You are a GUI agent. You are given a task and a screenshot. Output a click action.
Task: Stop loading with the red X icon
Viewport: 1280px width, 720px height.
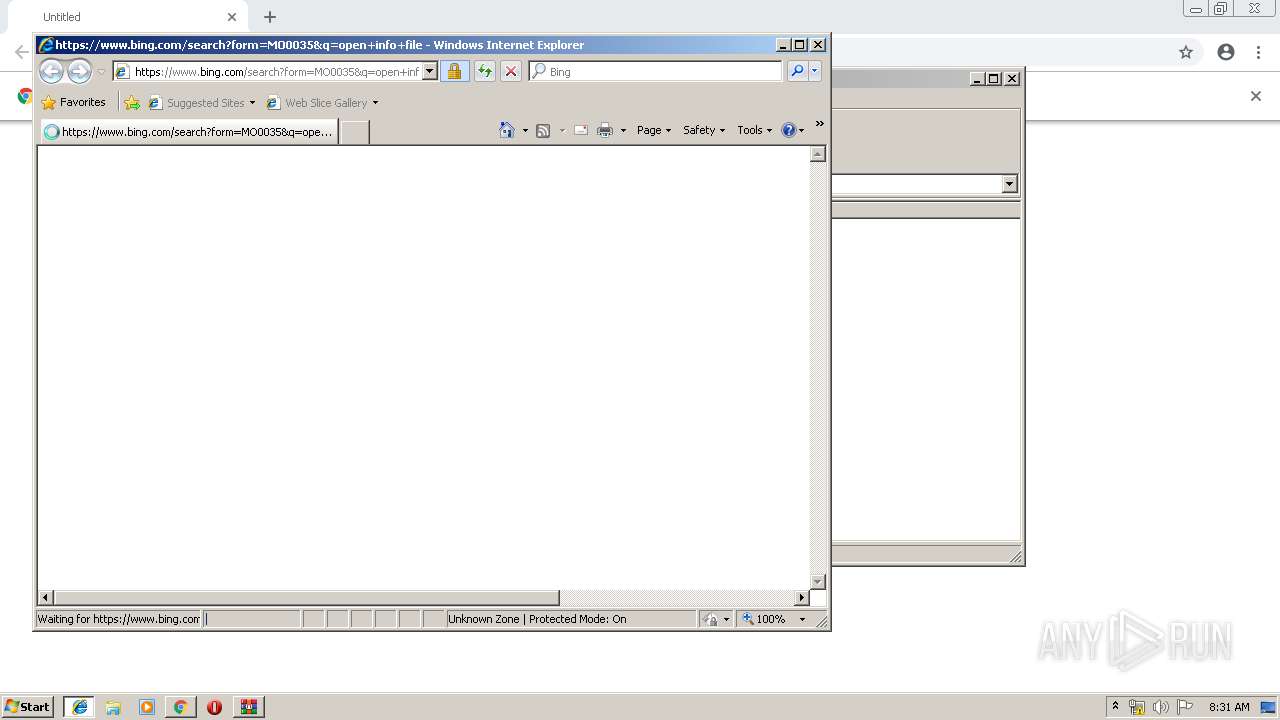point(510,71)
